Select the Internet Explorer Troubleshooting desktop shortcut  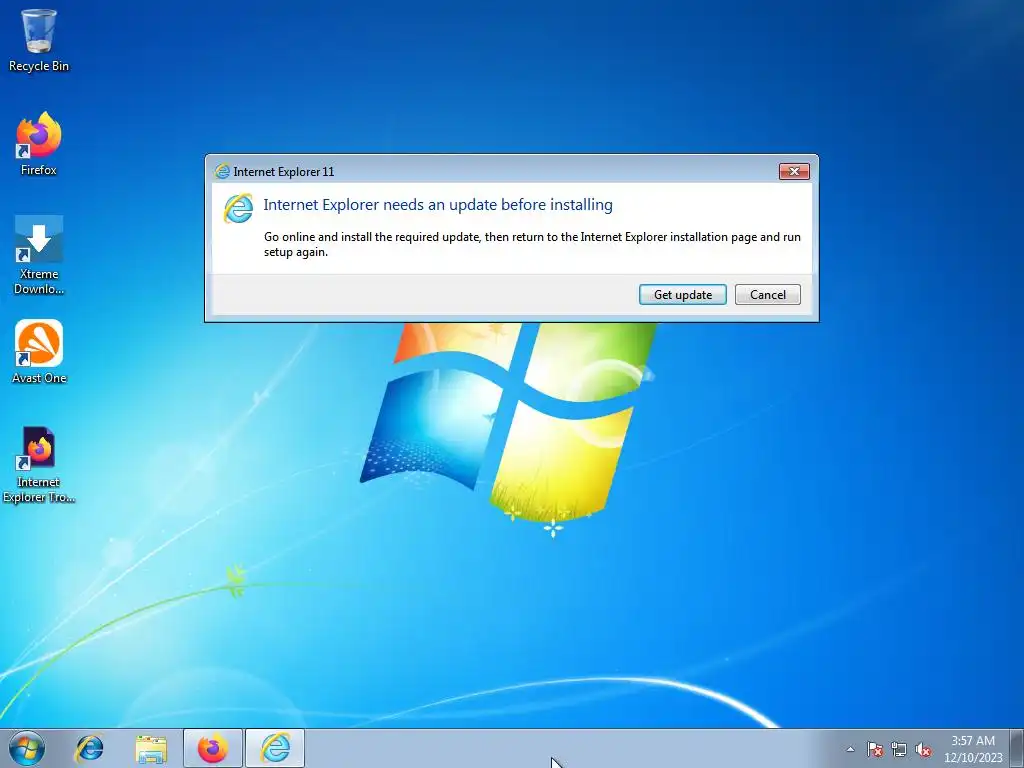pos(39,464)
